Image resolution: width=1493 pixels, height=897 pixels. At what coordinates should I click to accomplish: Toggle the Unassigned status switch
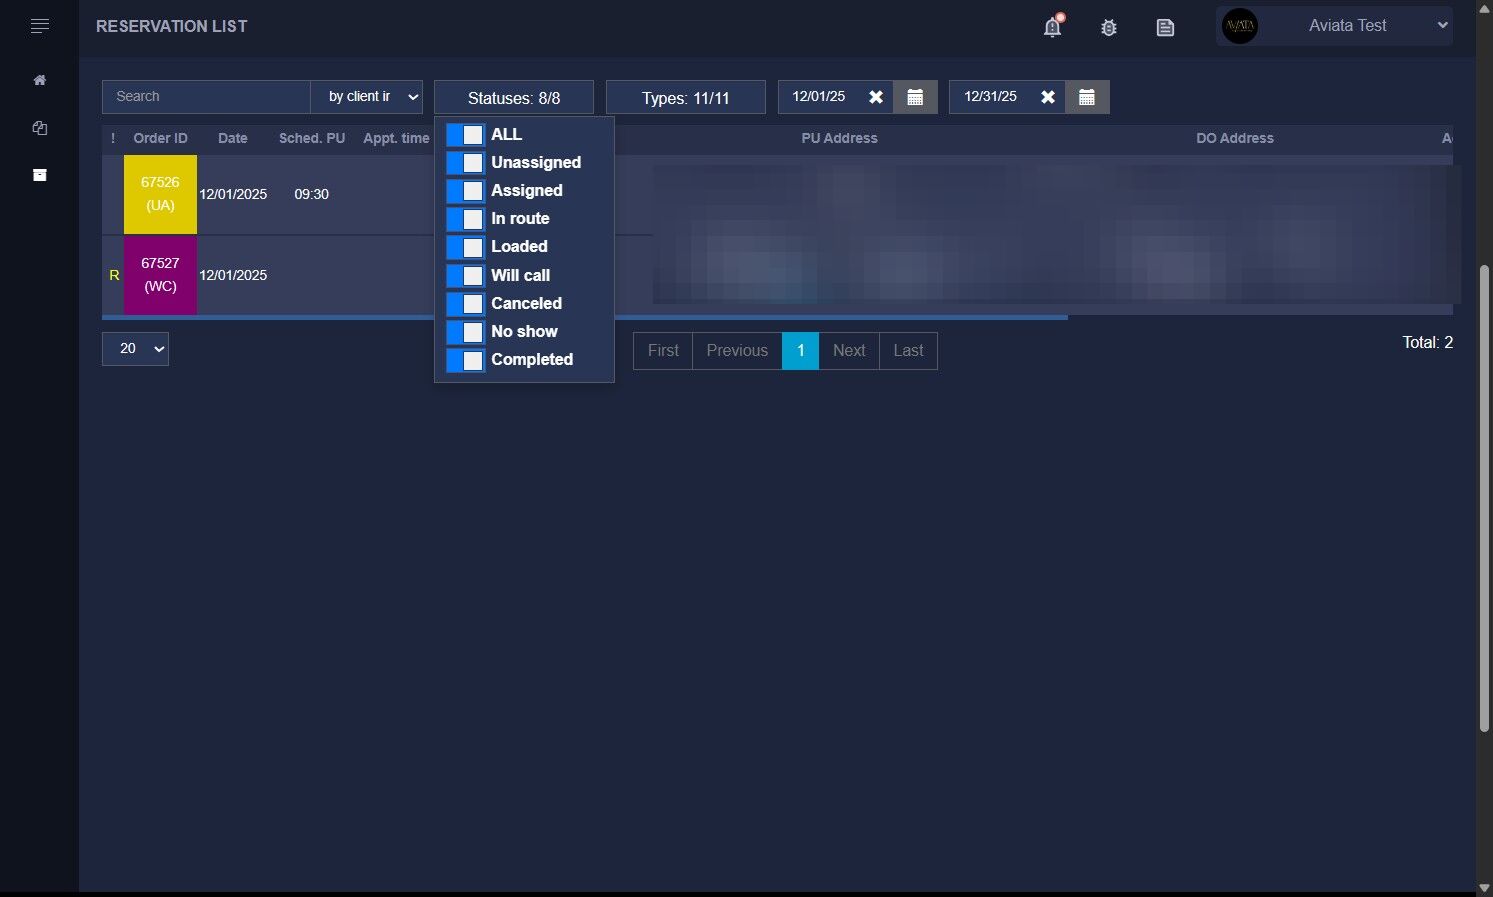[466, 163]
